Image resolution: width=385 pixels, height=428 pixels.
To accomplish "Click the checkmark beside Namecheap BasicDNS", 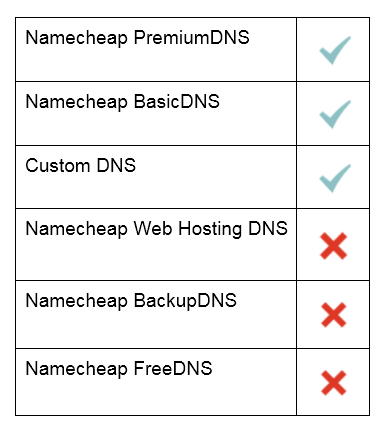I will (335, 114).
